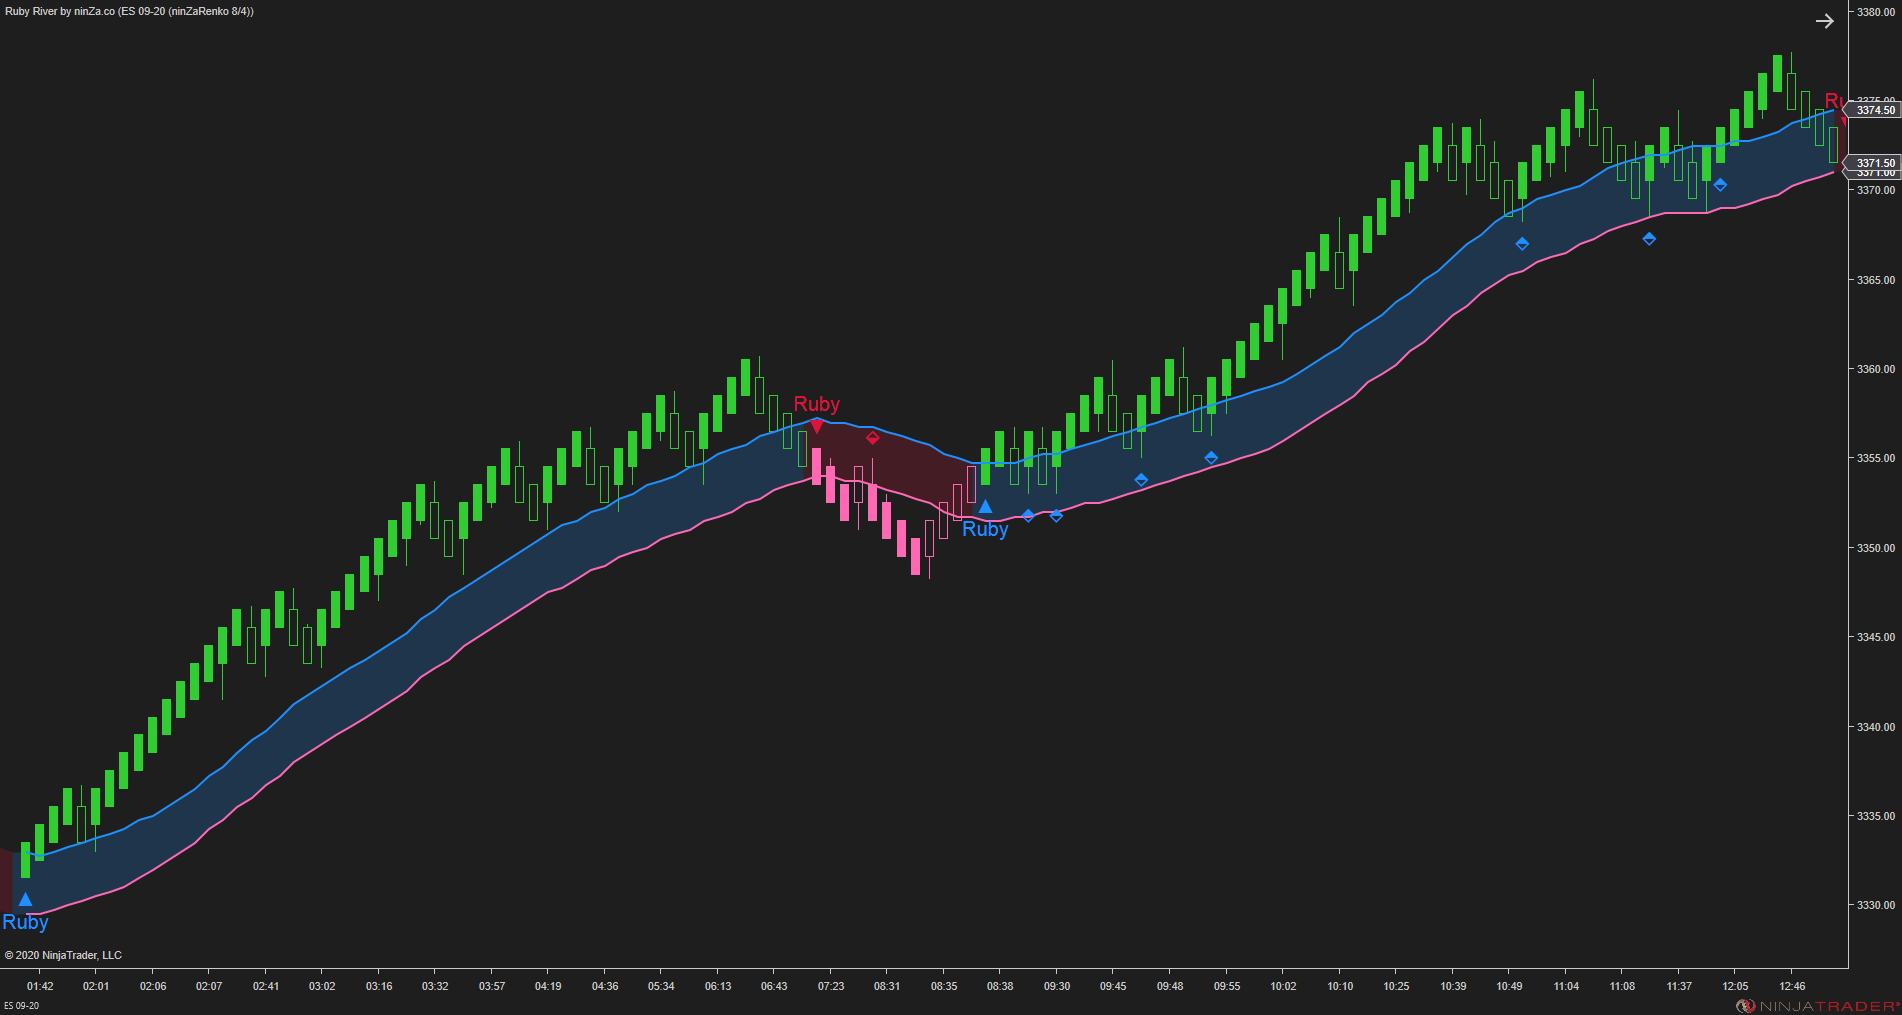
Task: Click the red Ruby label above the sell arrow
Action: (816, 404)
